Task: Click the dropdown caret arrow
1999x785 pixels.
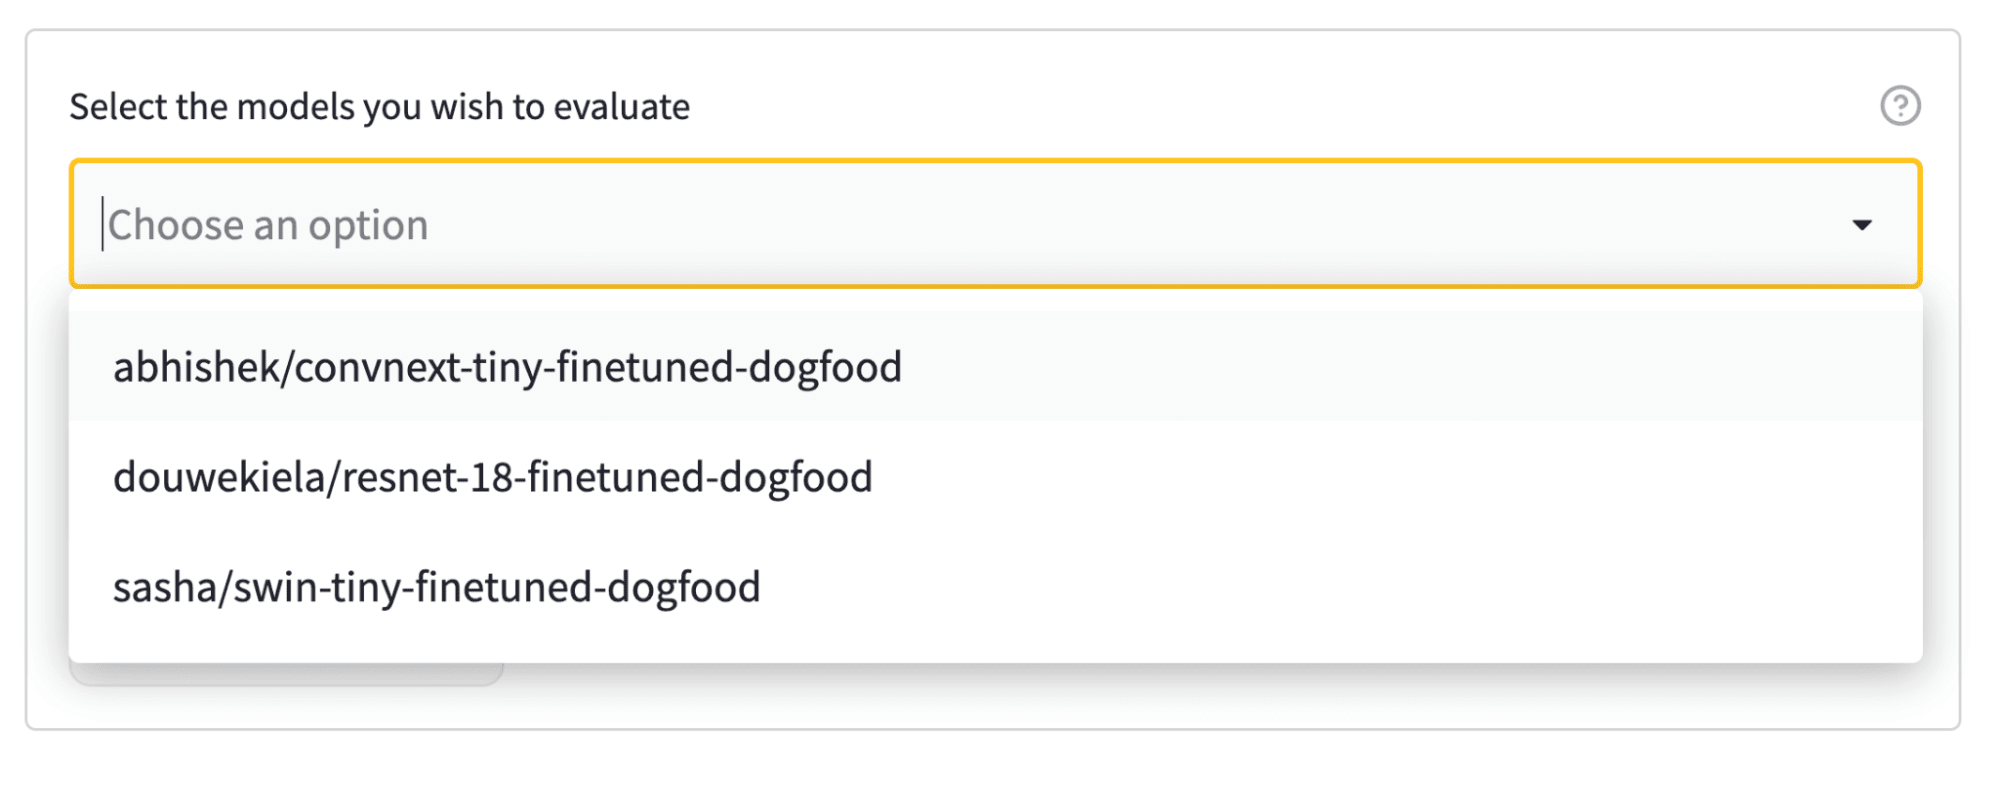Action: click(x=1861, y=225)
